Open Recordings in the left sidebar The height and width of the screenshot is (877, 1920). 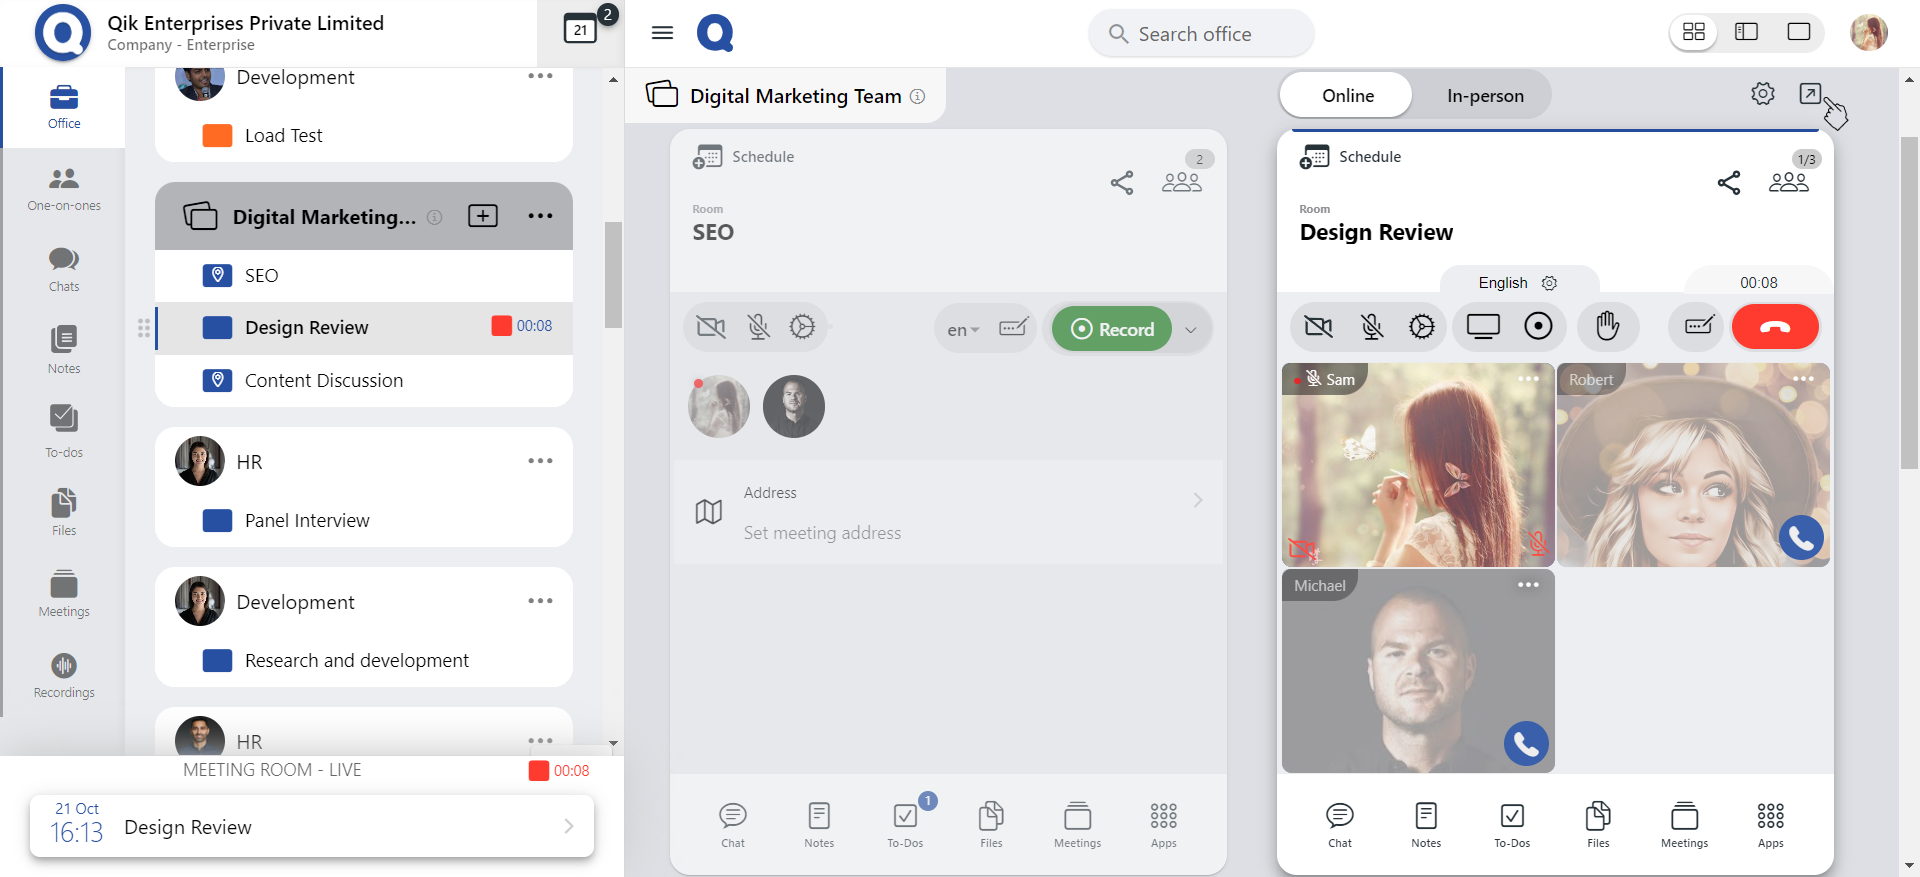pos(64,675)
